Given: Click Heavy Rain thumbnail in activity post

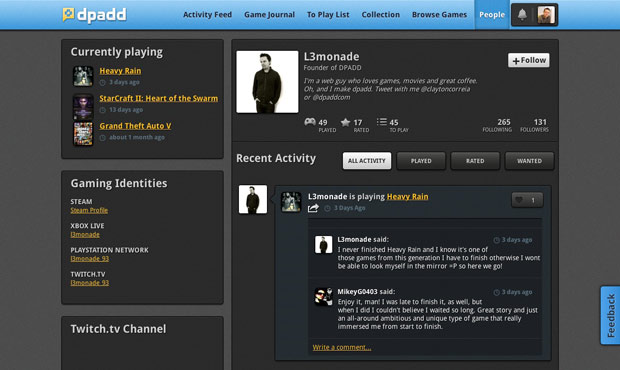Looking at the screenshot, I should click(x=291, y=202).
